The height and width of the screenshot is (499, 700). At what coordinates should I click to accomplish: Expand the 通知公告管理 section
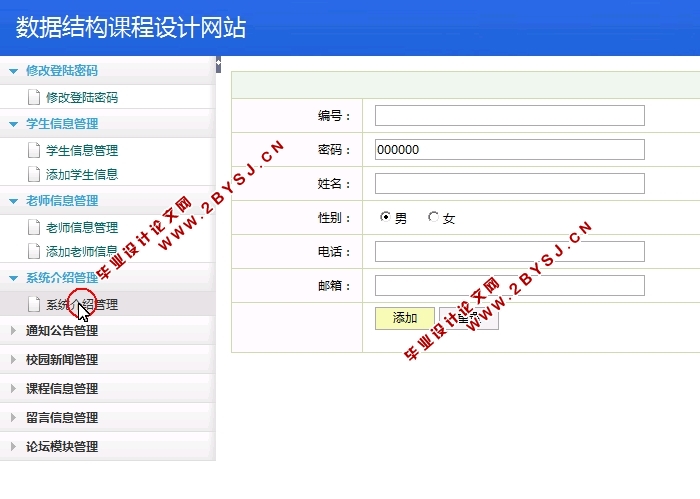(x=108, y=331)
